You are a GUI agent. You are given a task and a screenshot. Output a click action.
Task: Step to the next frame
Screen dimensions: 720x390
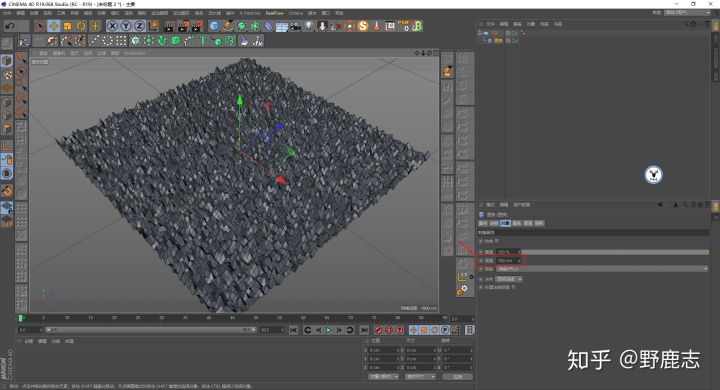tap(339, 330)
